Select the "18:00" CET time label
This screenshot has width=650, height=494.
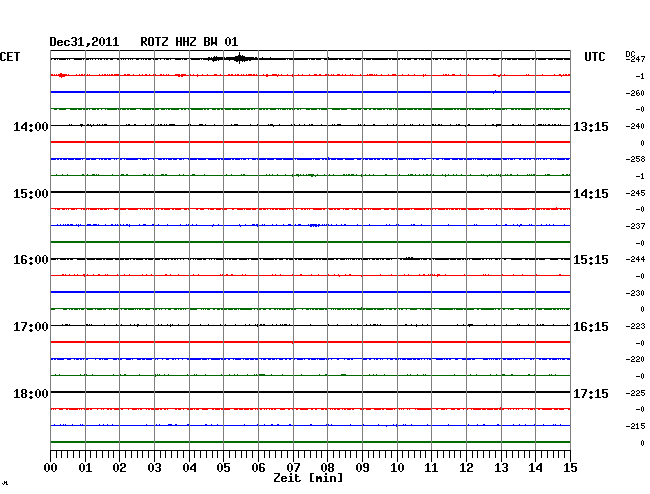coord(31,393)
